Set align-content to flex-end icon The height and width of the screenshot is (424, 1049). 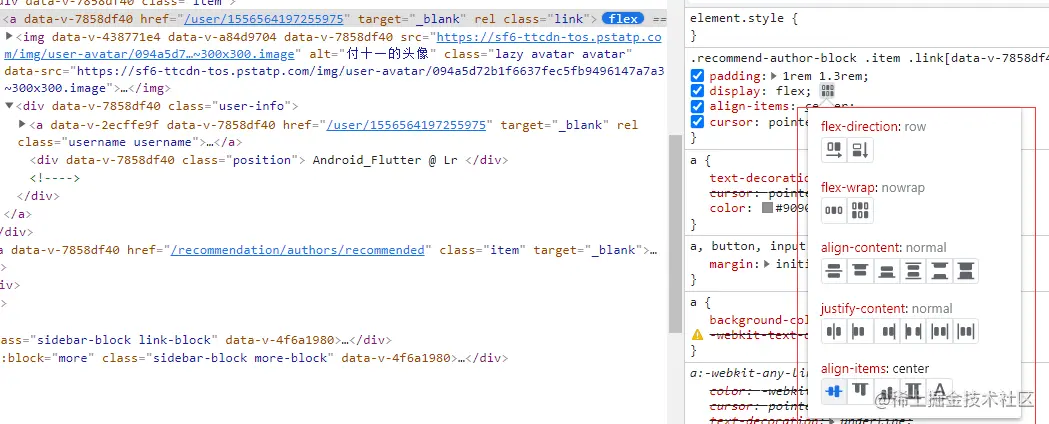(886, 271)
